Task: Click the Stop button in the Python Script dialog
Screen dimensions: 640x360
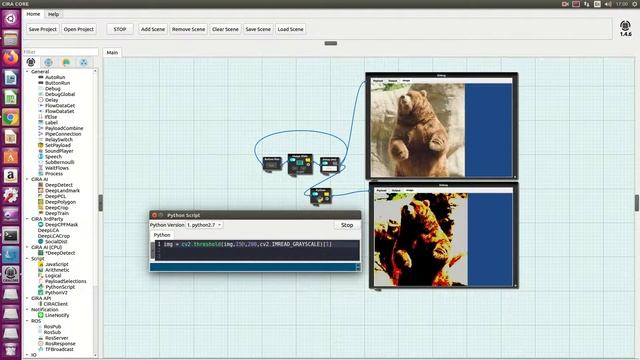Action: [347, 225]
